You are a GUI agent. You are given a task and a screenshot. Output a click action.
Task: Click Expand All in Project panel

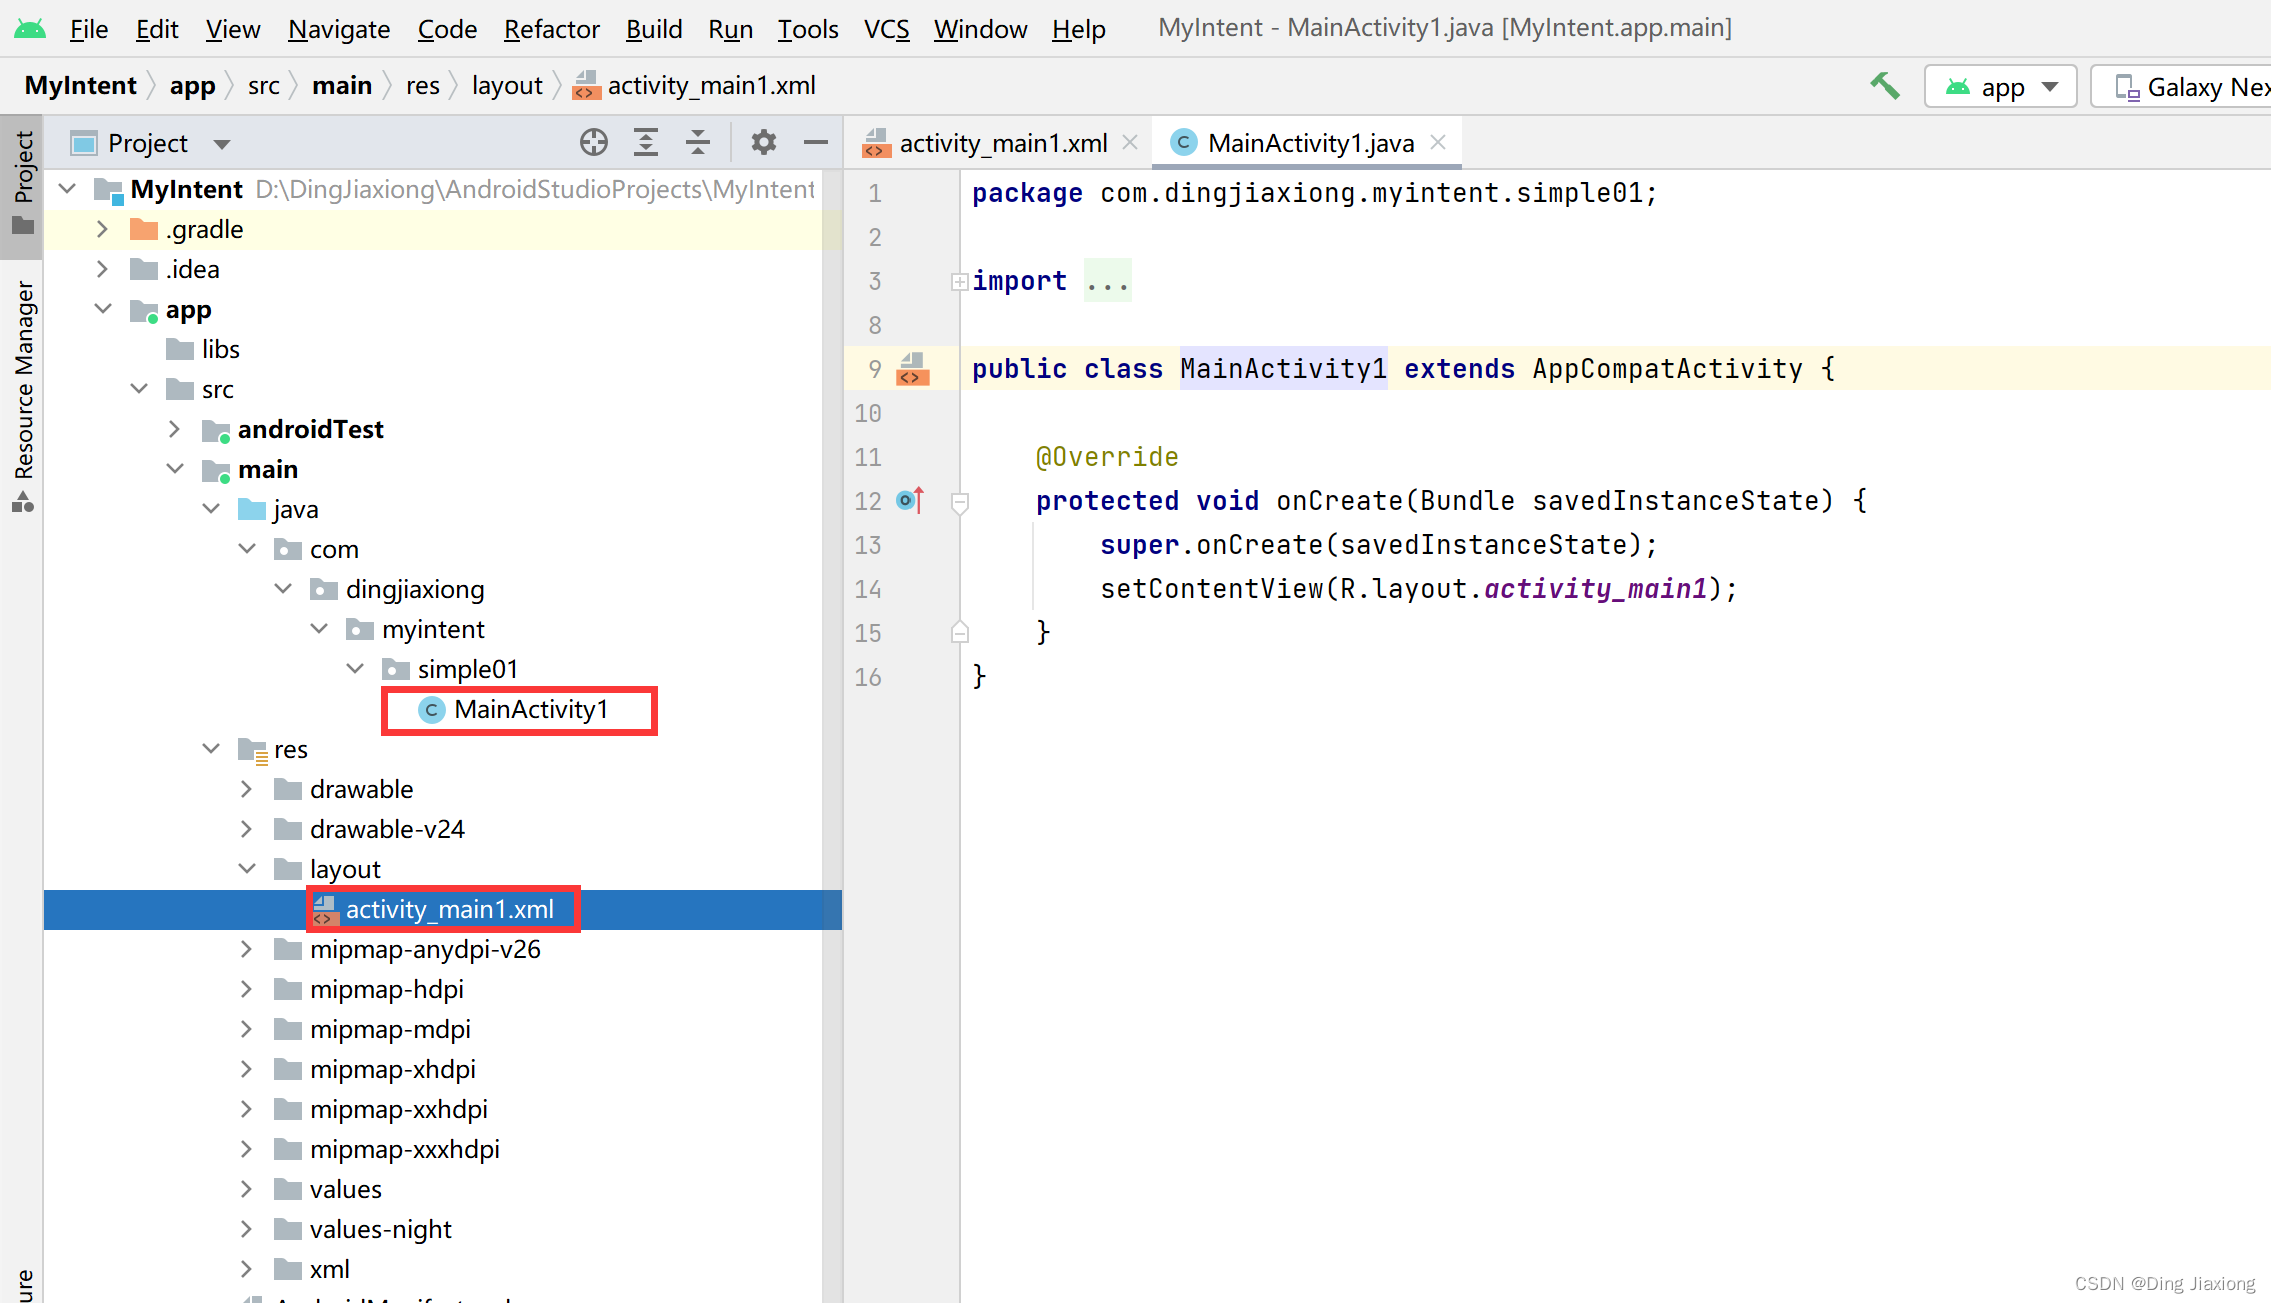click(646, 143)
